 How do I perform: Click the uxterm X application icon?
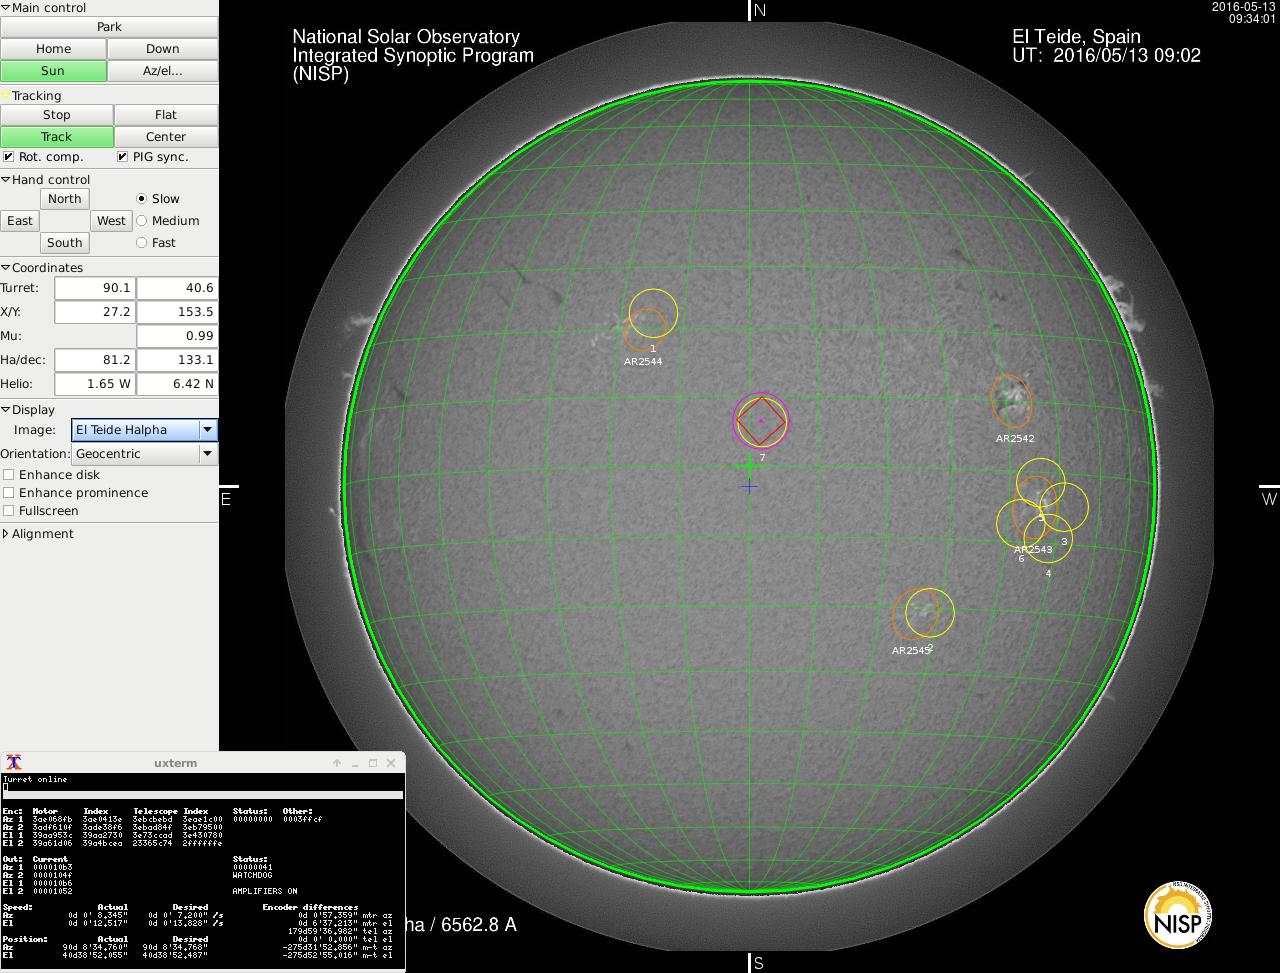pyautogui.click(x=14, y=763)
